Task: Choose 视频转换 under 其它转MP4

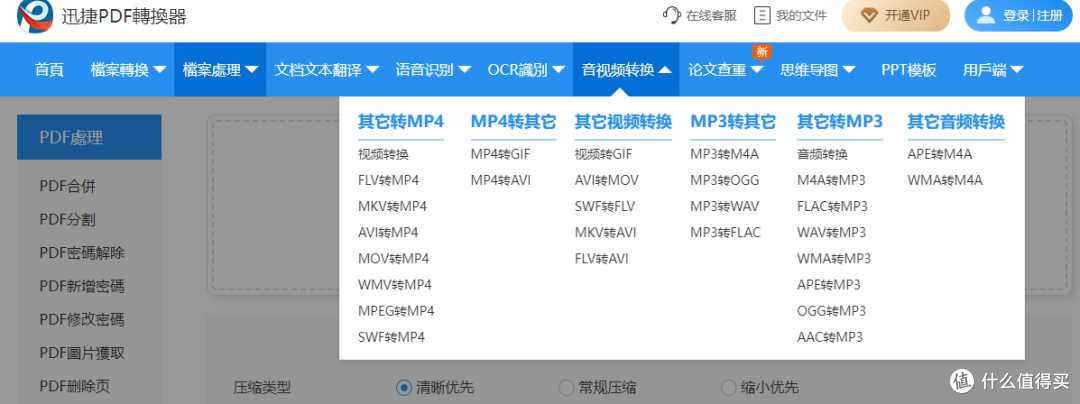Action: click(x=383, y=154)
